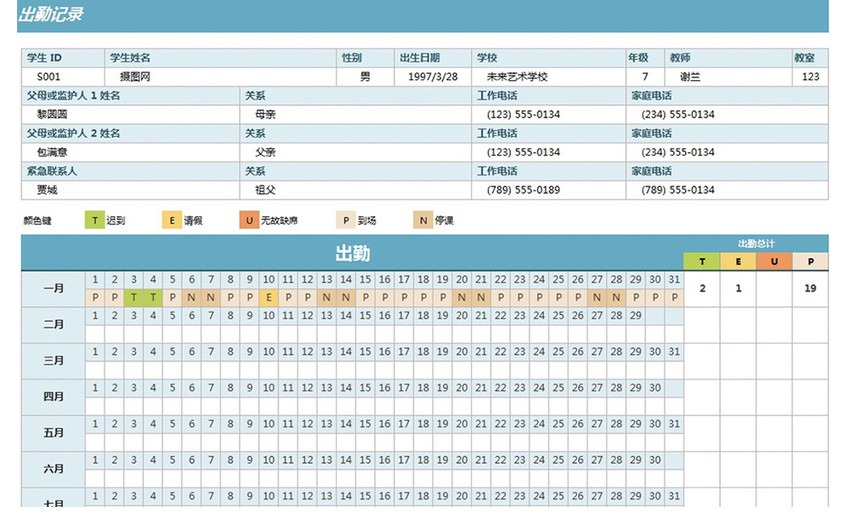Click day 31 in the May row

674,424
